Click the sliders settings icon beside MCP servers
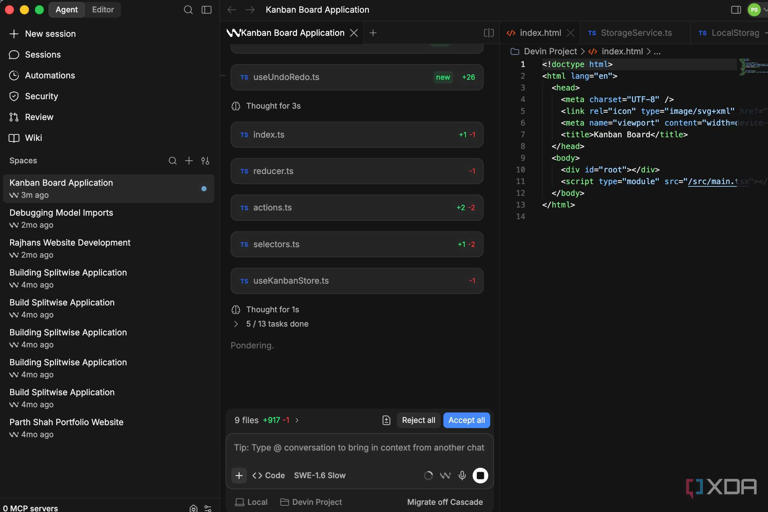This screenshot has height=512, width=768. pyautogui.click(x=208, y=508)
